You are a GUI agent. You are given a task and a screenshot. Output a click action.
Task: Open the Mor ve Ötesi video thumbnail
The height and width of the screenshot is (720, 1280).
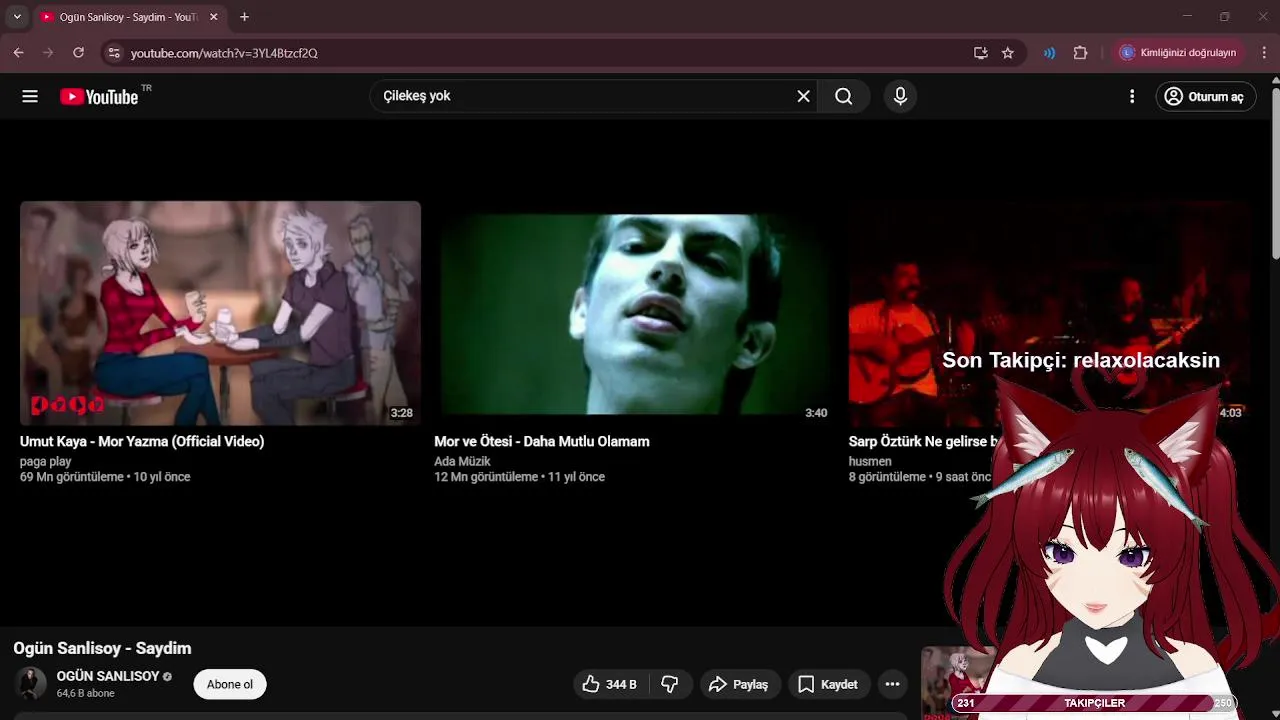(635, 313)
